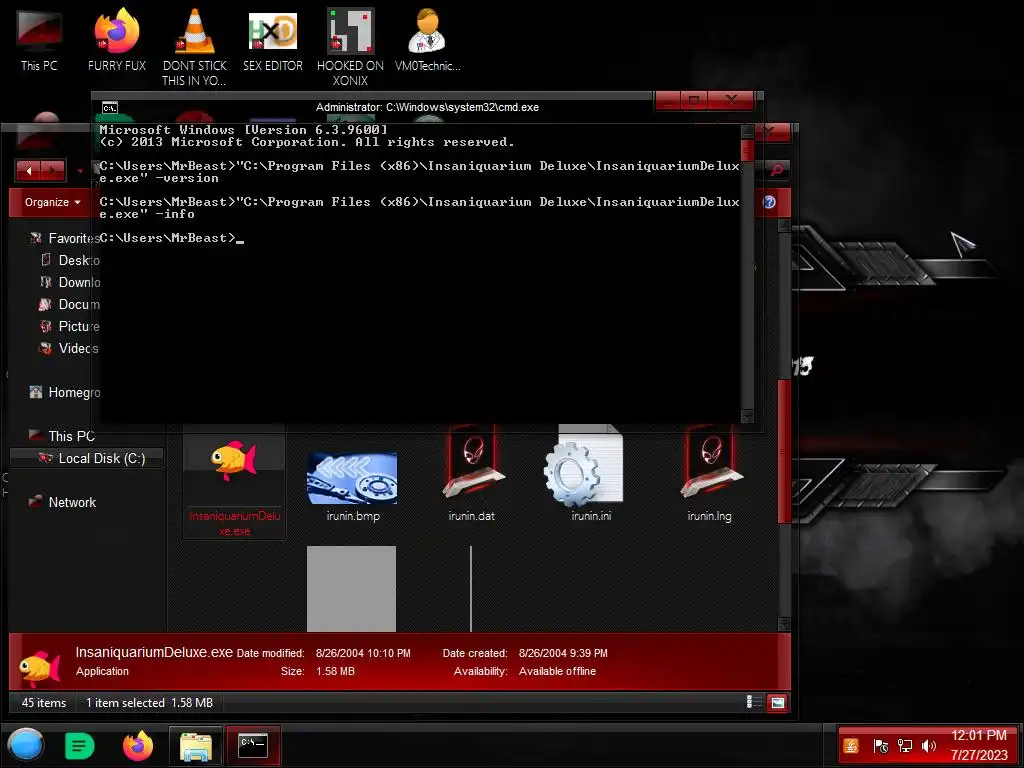Open the FURRY FUX Firefox desktop shortcut
This screenshot has width=1024, height=768.
(117, 41)
